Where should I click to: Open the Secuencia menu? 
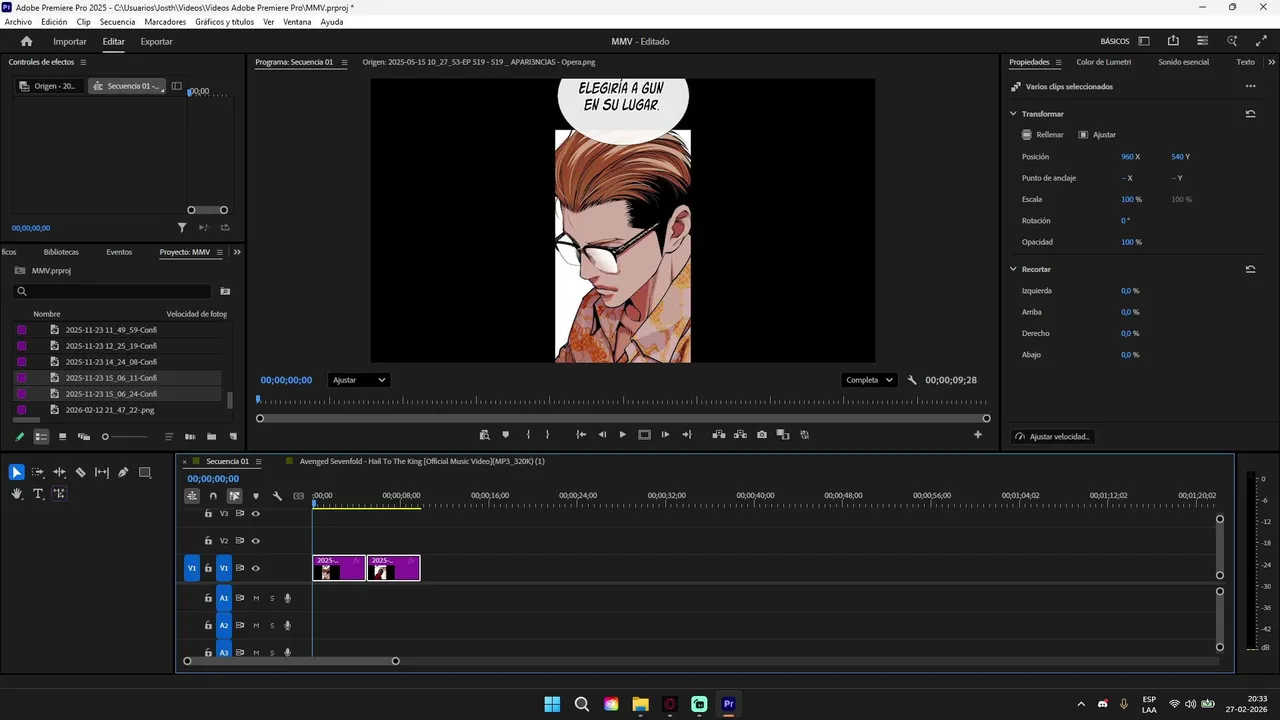point(117,21)
